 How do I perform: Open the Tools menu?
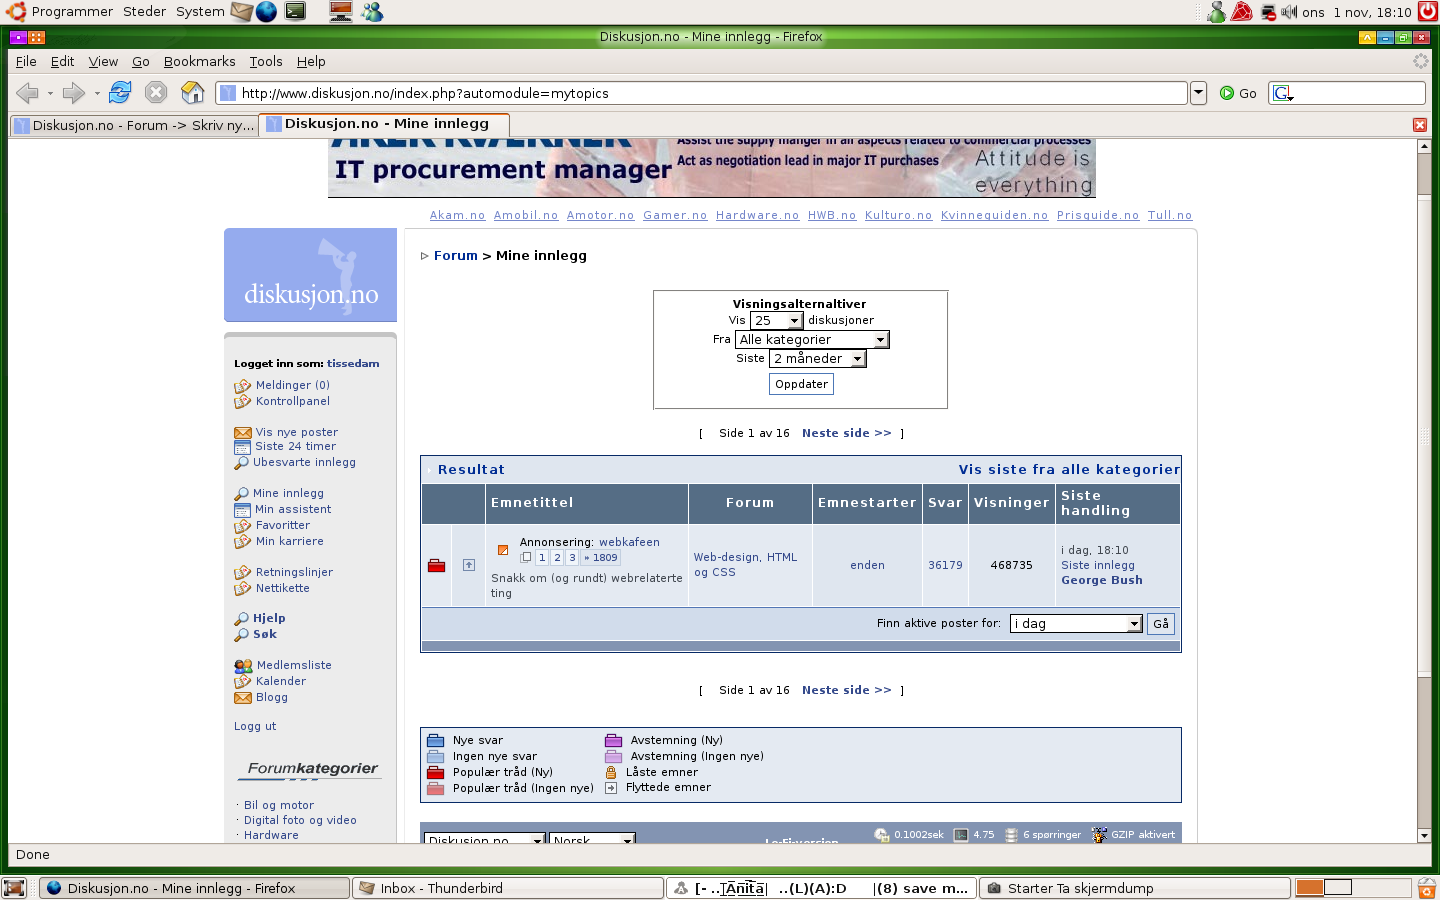(266, 61)
